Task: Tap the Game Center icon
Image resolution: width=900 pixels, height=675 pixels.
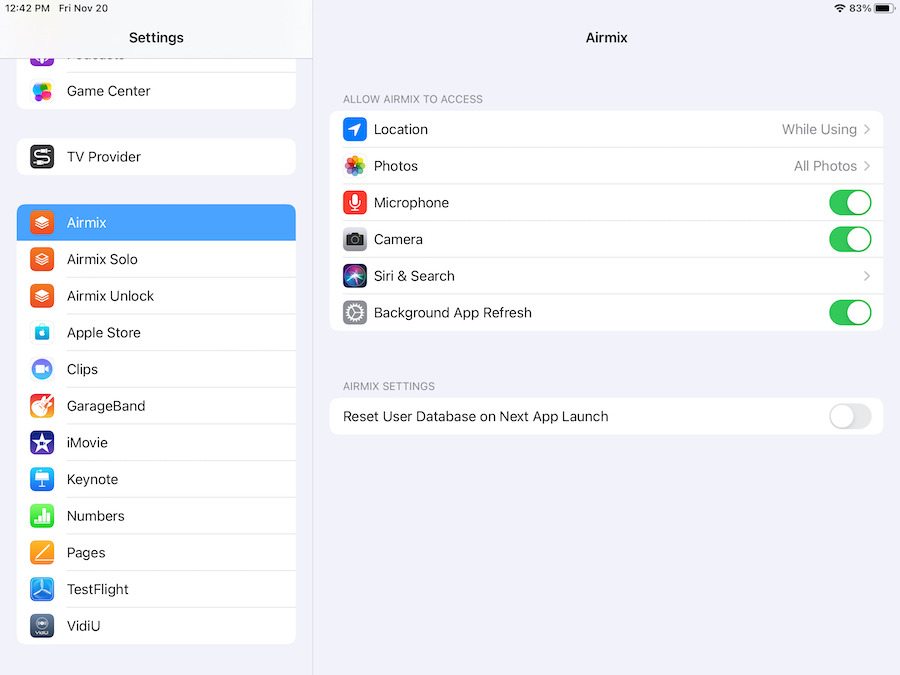Action: [42, 91]
